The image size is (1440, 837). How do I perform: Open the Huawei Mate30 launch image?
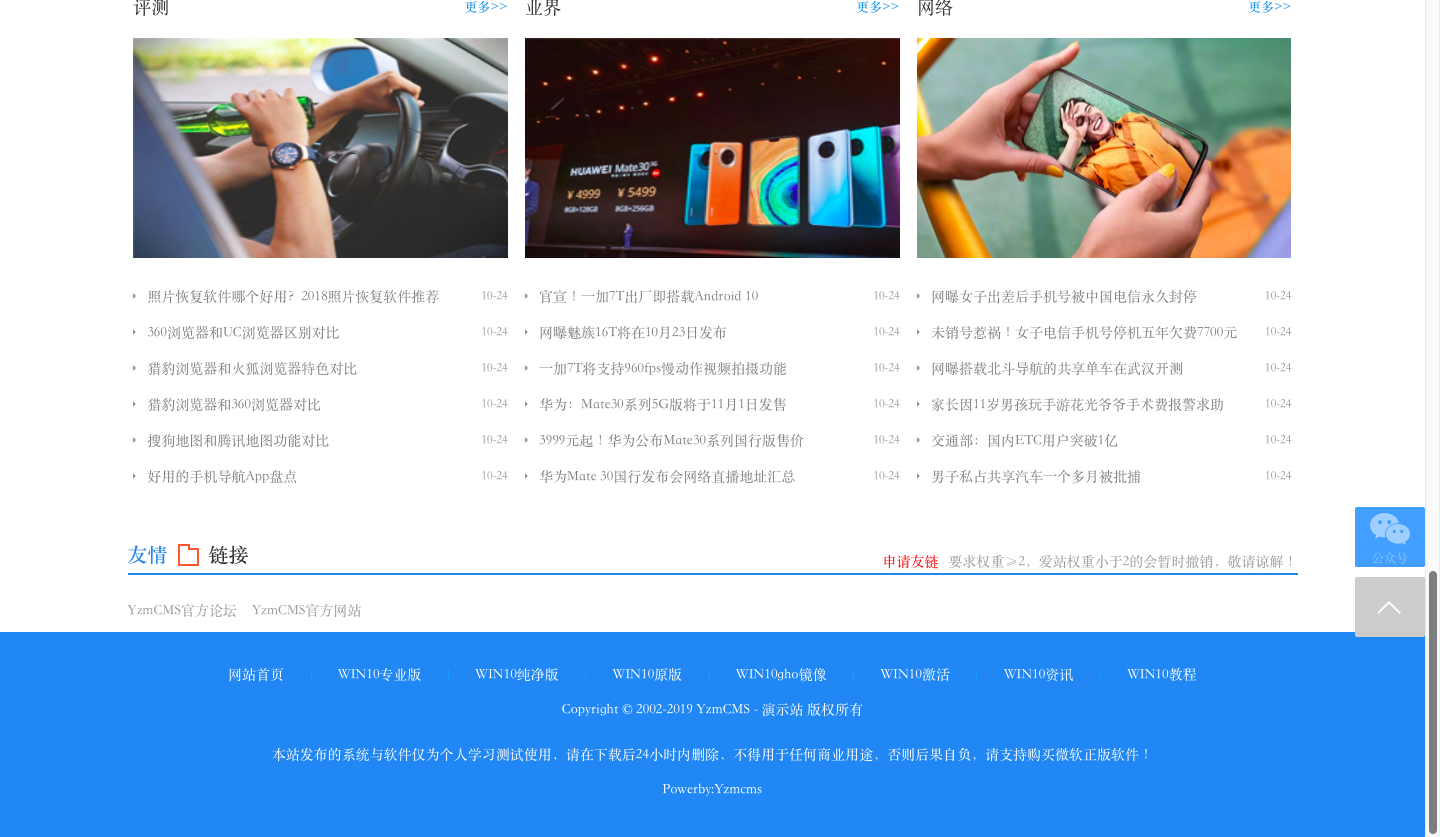712,148
